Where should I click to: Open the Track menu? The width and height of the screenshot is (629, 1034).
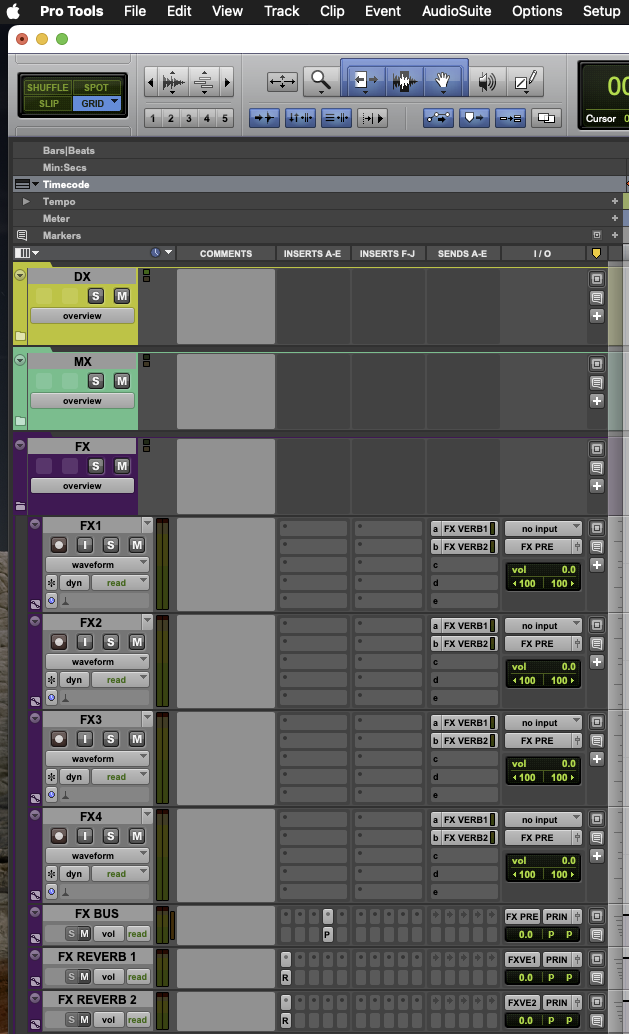click(282, 11)
